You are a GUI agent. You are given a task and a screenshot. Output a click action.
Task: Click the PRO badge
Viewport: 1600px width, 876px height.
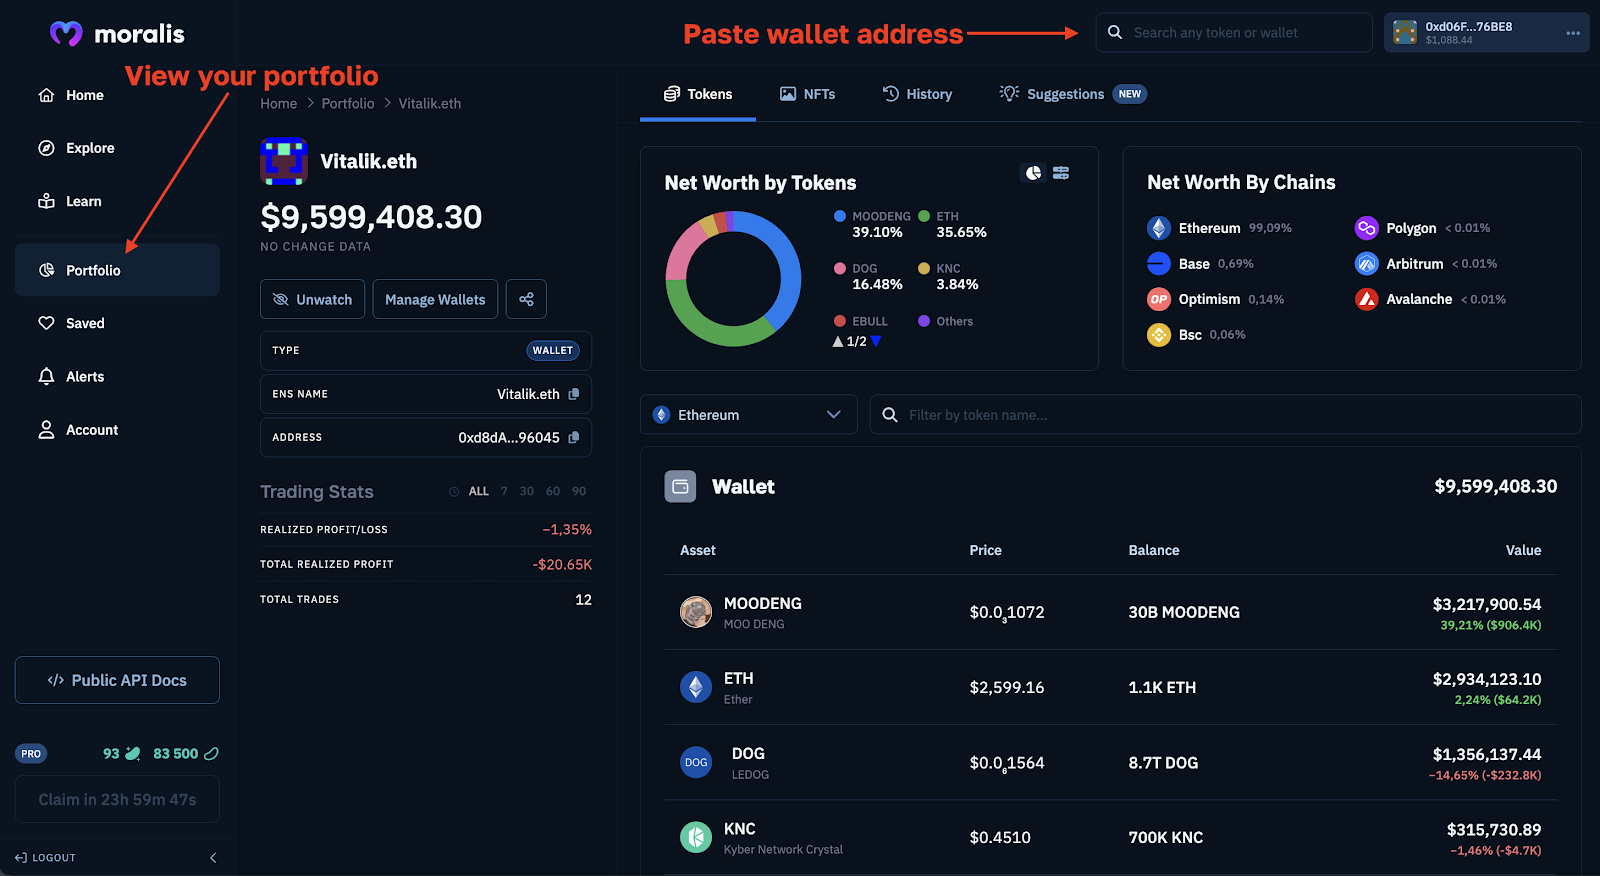click(x=31, y=754)
